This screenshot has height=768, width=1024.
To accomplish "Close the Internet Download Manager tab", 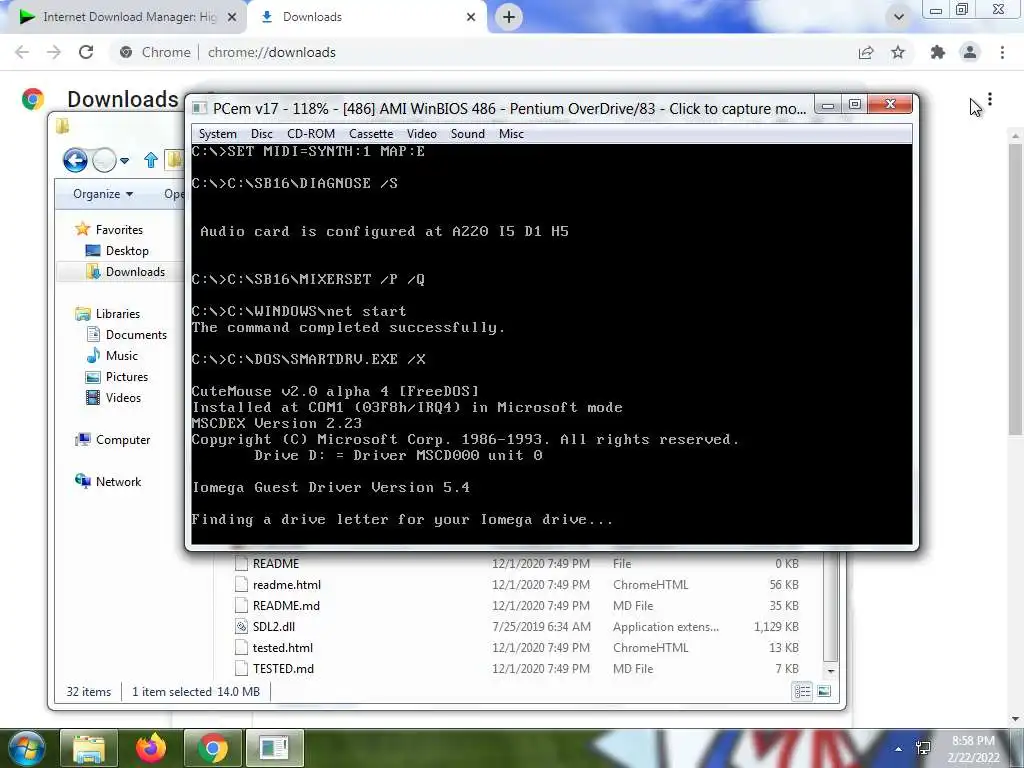I will point(232,17).
